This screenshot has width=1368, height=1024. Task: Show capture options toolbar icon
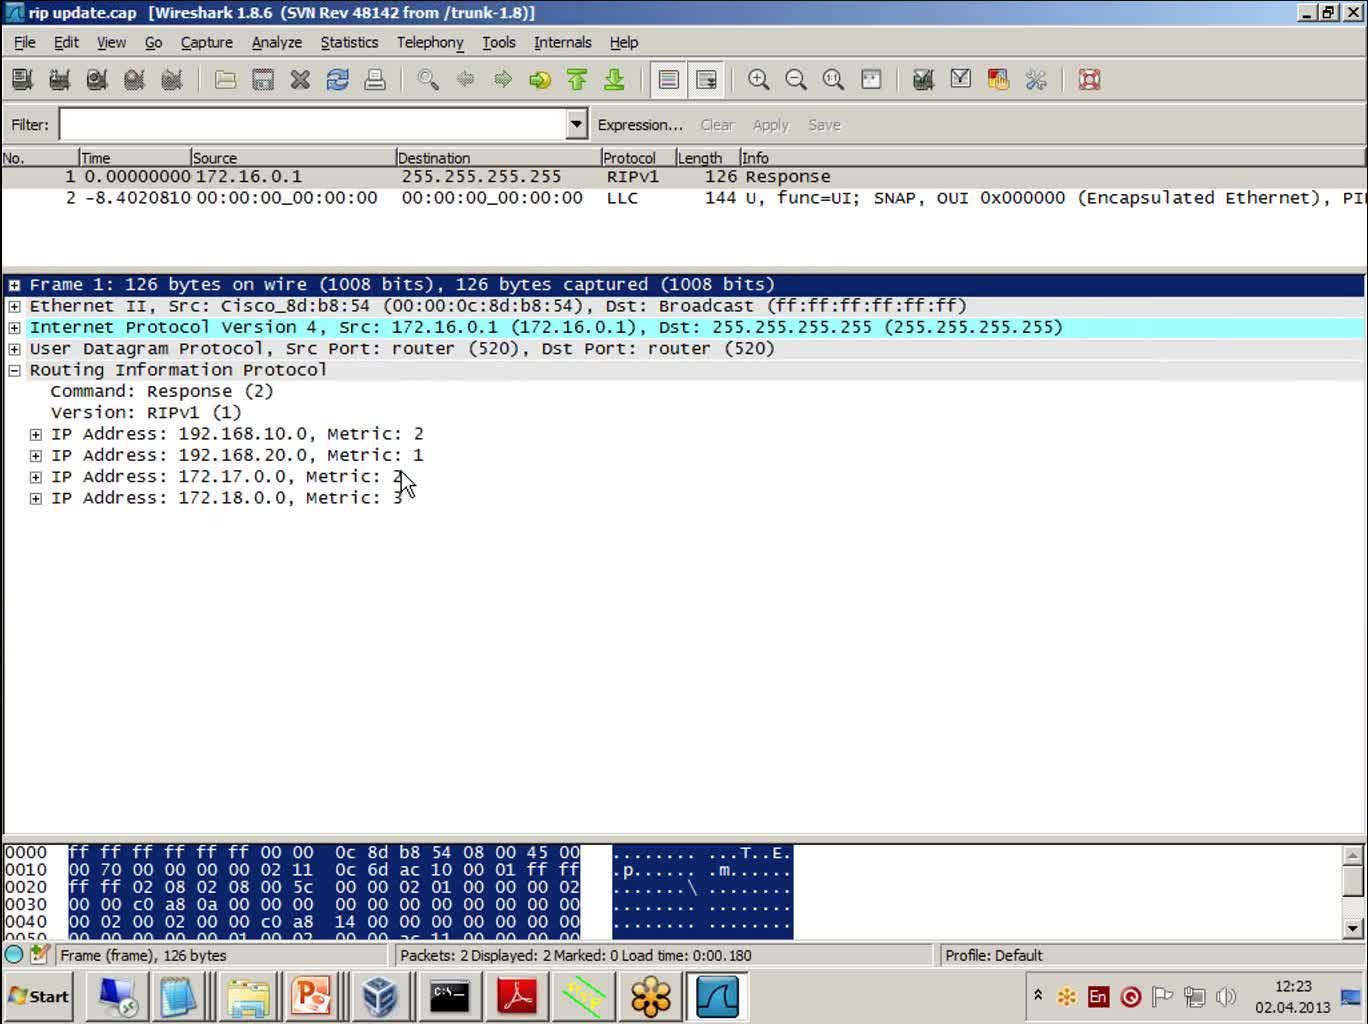click(x=59, y=80)
